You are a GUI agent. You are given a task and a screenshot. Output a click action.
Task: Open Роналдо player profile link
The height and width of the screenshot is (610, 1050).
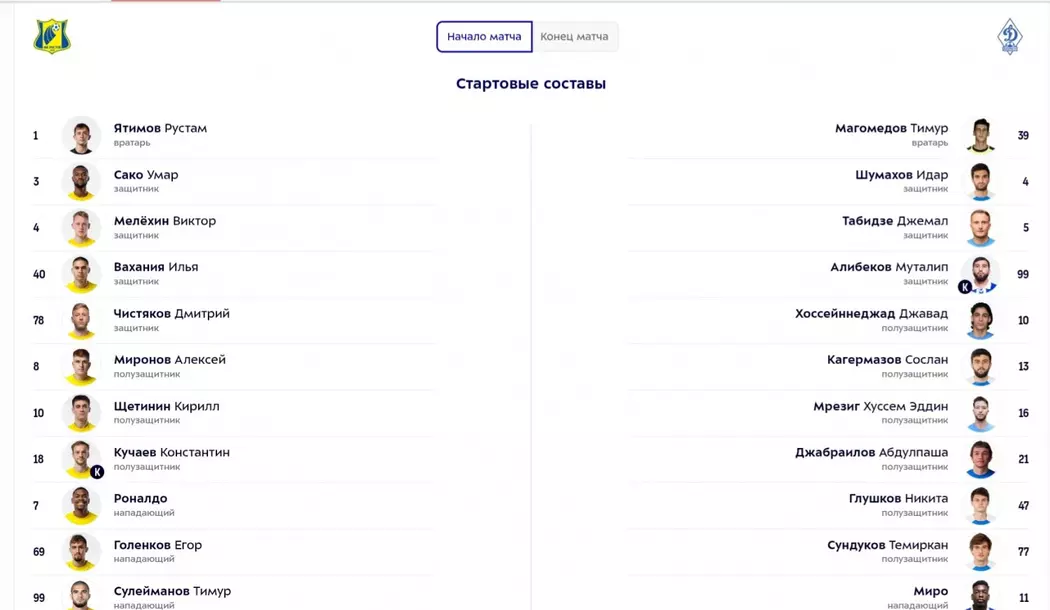click(x=140, y=498)
